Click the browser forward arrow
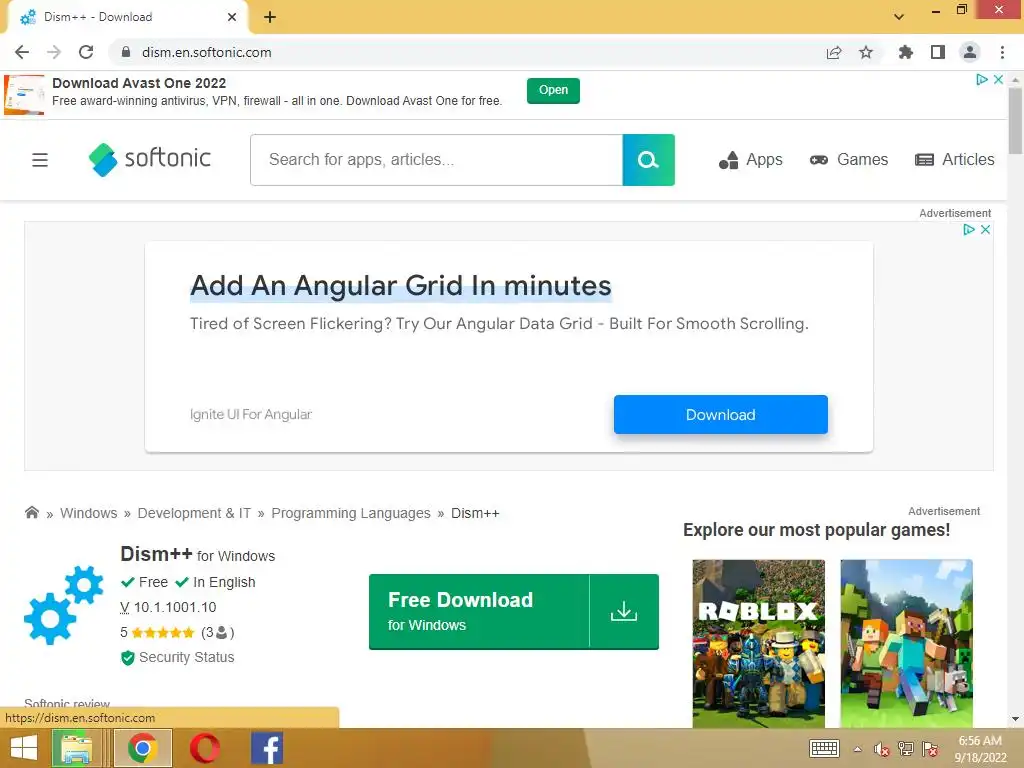Image resolution: width=1024 pixels, height=768 pixels. 54,52
